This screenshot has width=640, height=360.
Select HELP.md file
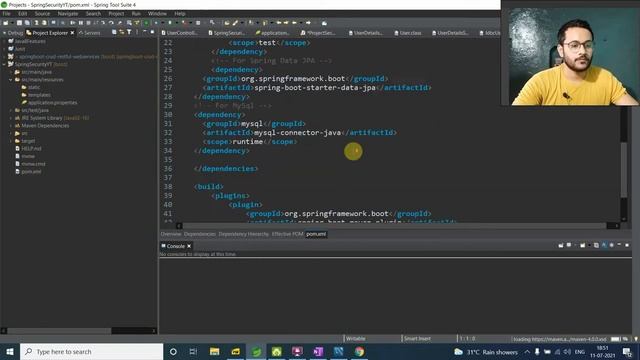pyautogui.click(x=28, y=149)
